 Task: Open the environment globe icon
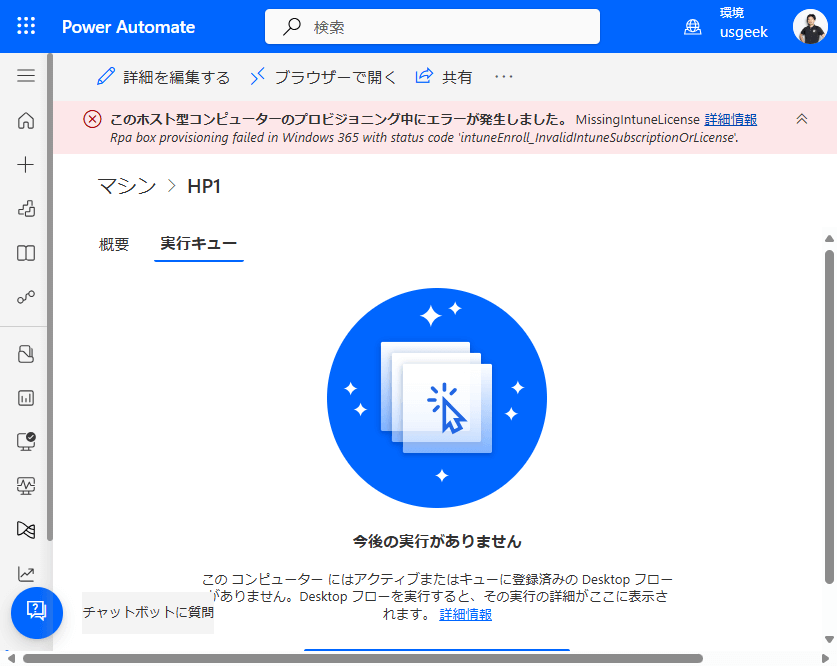[692, 27]
